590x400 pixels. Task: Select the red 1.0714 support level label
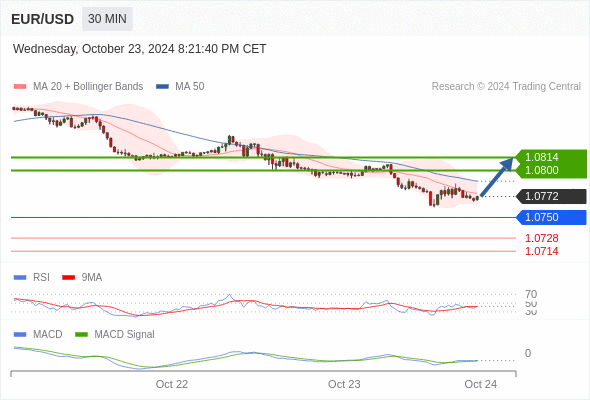pos(541,251)
